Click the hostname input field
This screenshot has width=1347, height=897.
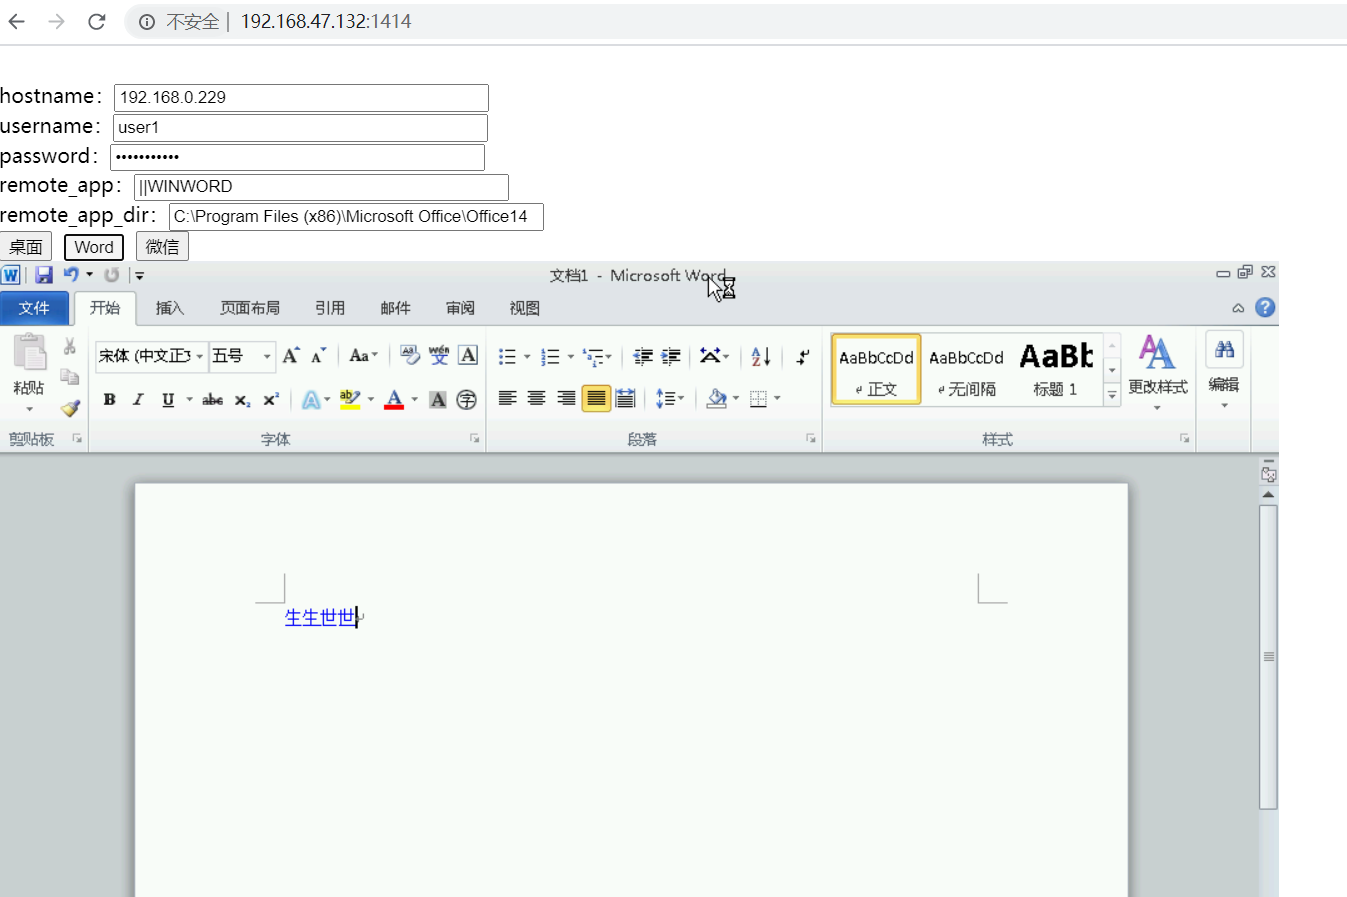(x=301, y=97)
